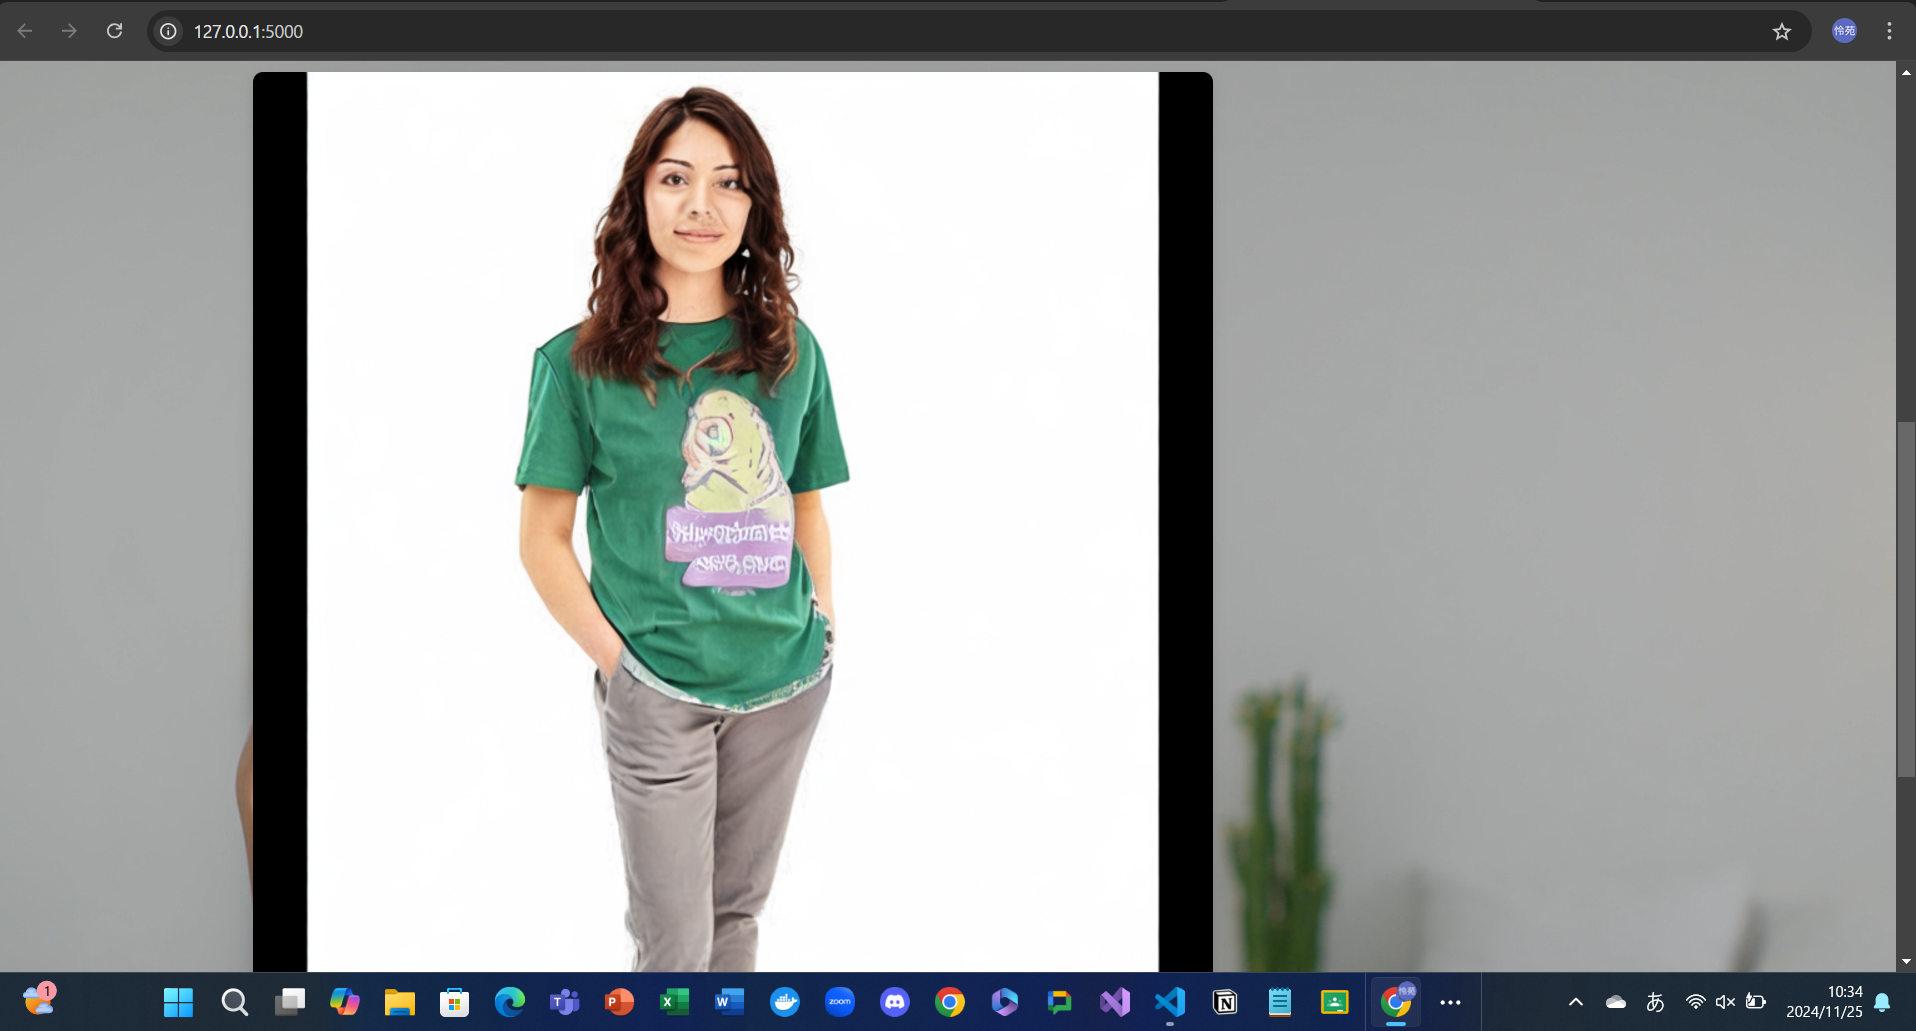Switch the Japanese IME input mode
Viewport: 1916px width, 1031px height.
pos(1656,1002)
